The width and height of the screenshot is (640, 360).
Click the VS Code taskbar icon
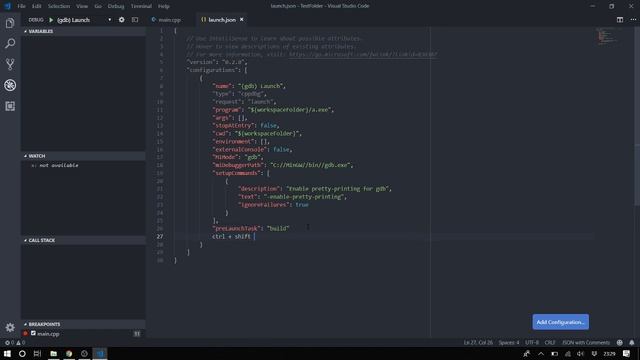tap(100, 353)
